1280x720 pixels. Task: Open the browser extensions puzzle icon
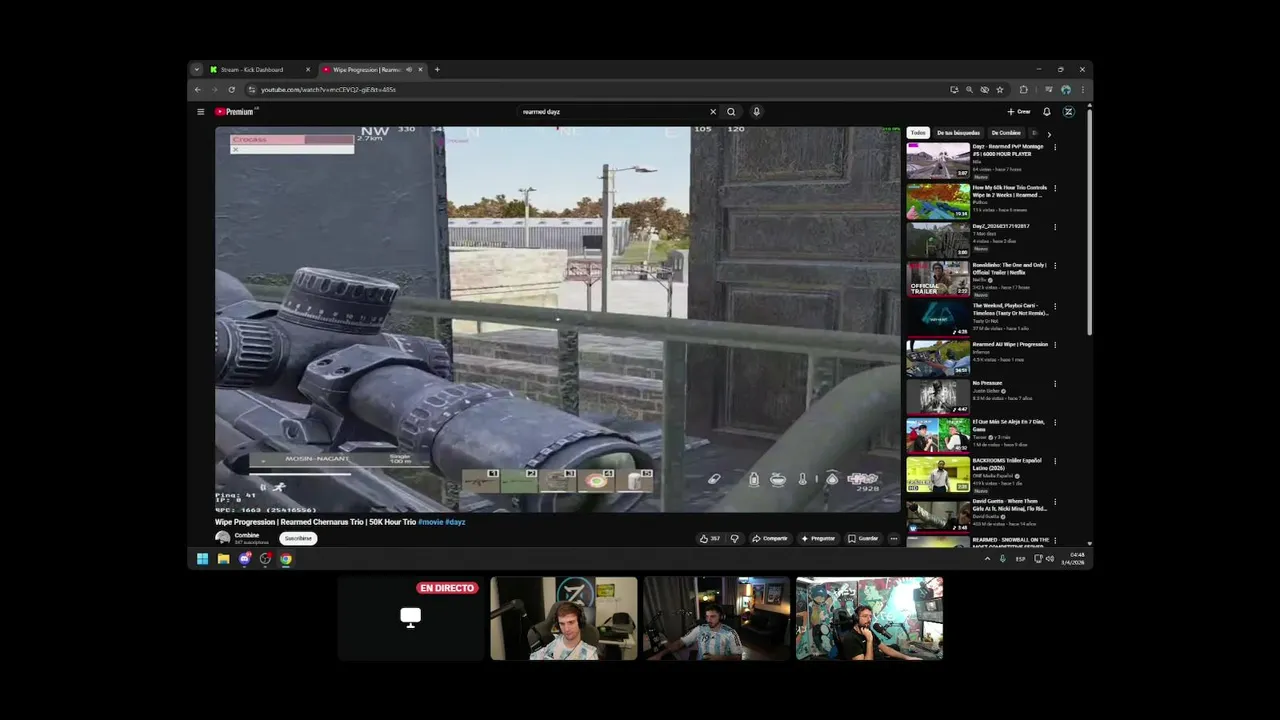[x=1023, y=89]
